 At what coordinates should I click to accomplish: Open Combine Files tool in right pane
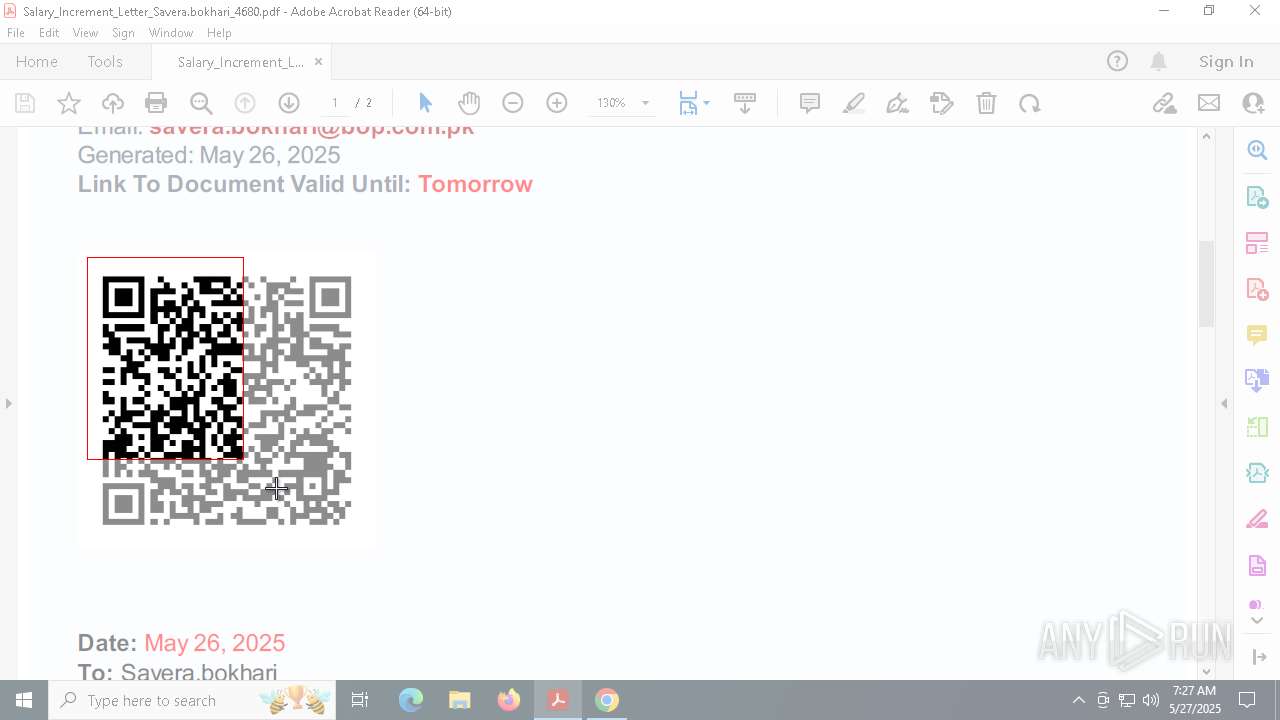pyautogui.click(x=1257, y=380)
